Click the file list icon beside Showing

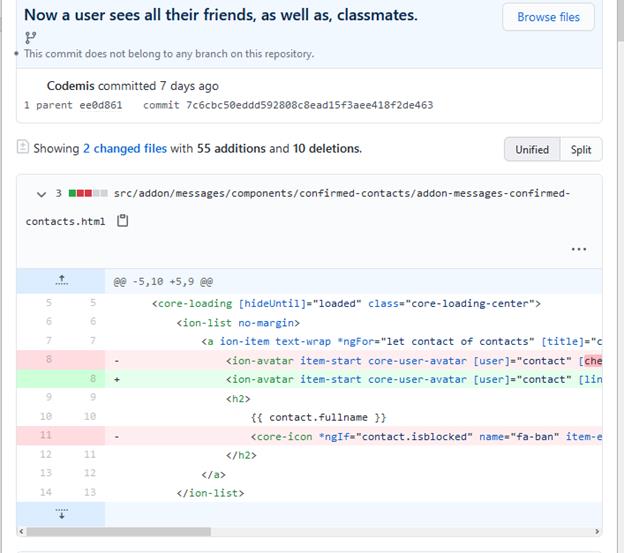pyautogui.click(x=23, y=147)
